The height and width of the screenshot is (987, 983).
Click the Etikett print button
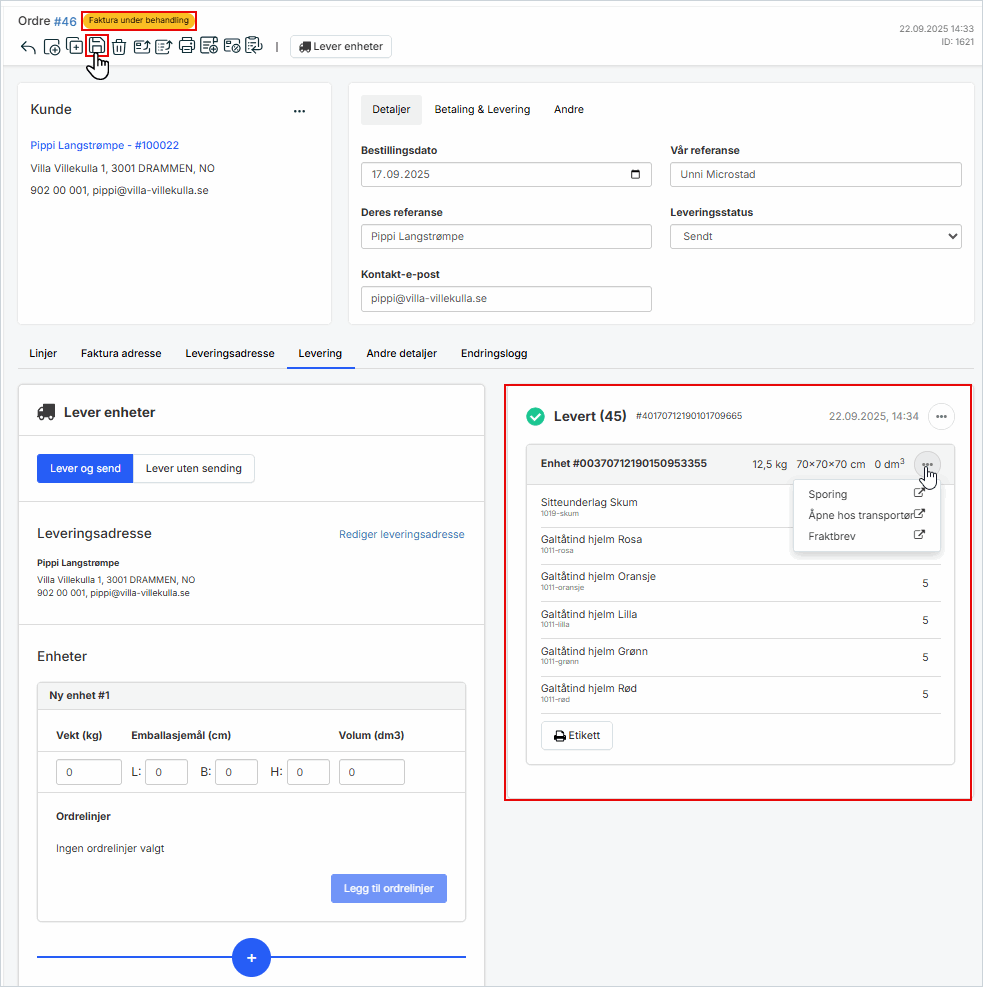click(577, 735)
